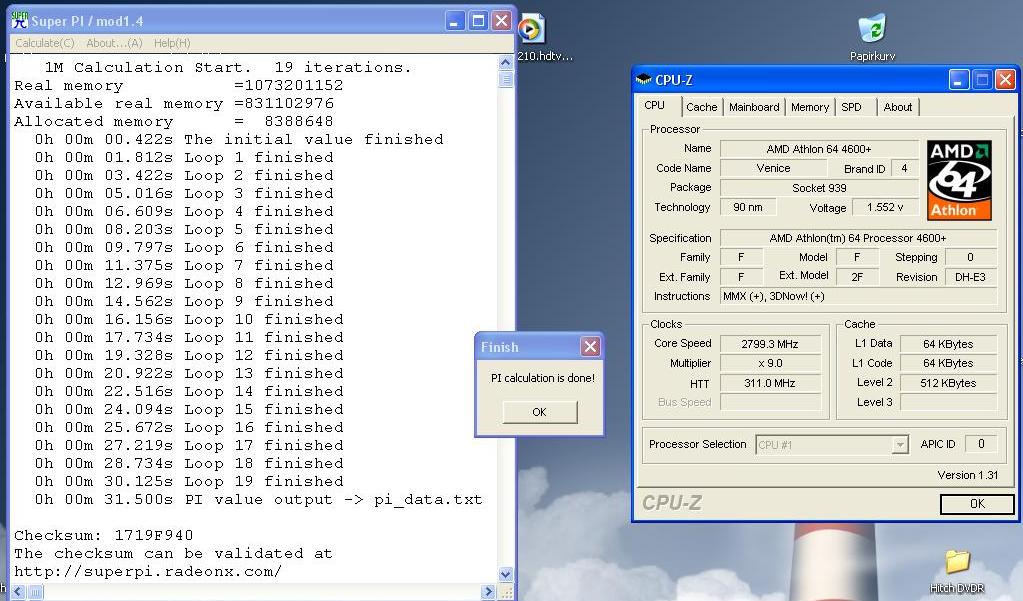Viewport: 1023px width, 601px height.
Task: Close the Finish dialog with X
Action: pyautogui.click(x=590, y=347)
